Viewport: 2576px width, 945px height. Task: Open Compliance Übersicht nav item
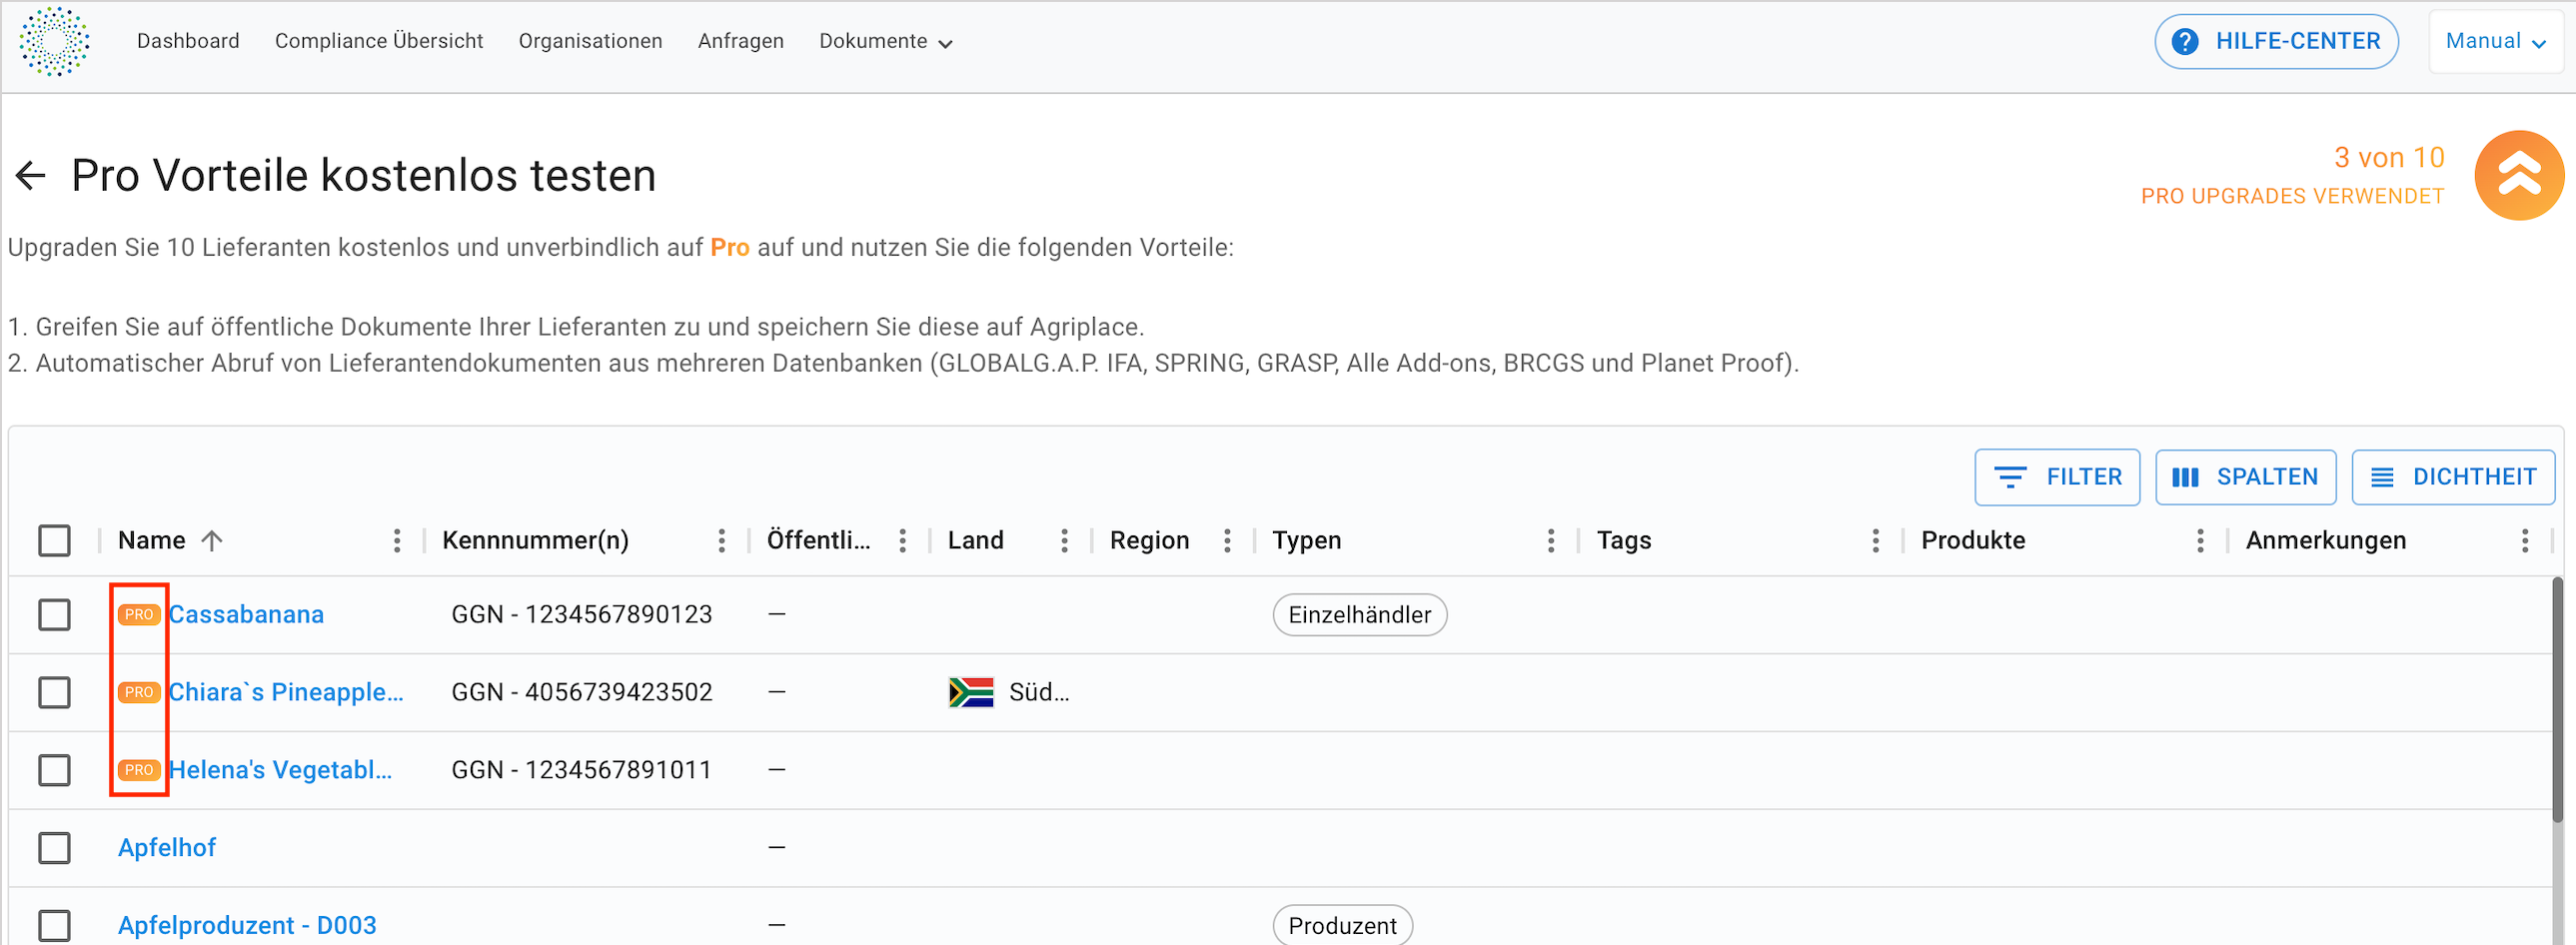[379, 41]
